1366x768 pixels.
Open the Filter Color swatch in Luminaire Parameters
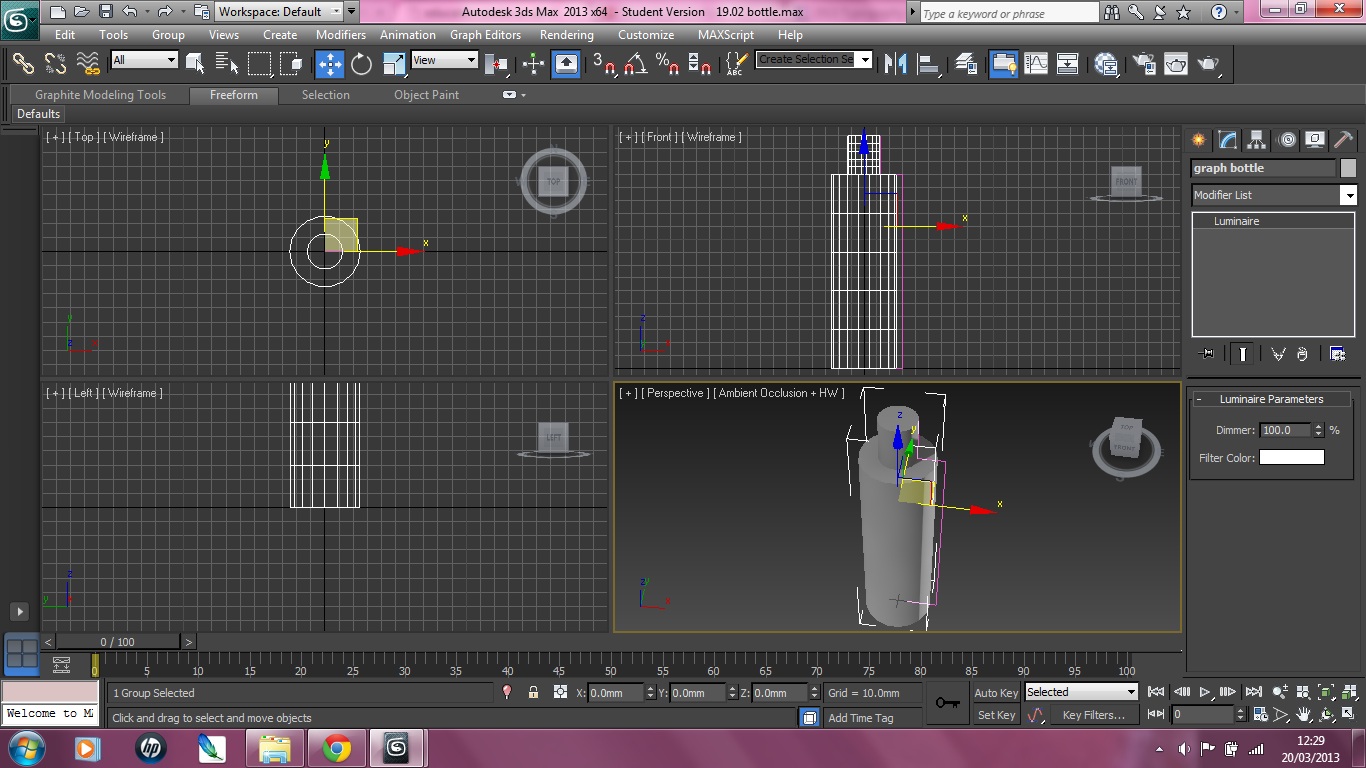[1291, 456]
